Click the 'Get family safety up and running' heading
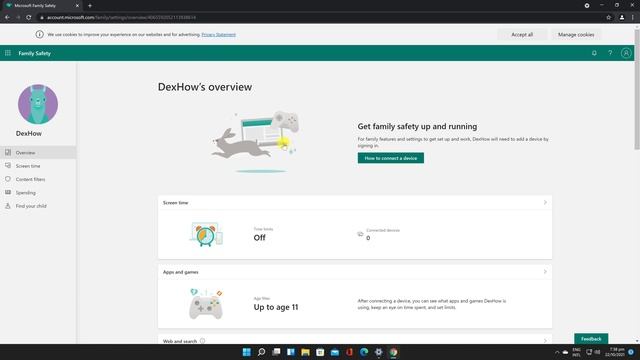Viewport: 640px width, 360px height. click(417, 127)
